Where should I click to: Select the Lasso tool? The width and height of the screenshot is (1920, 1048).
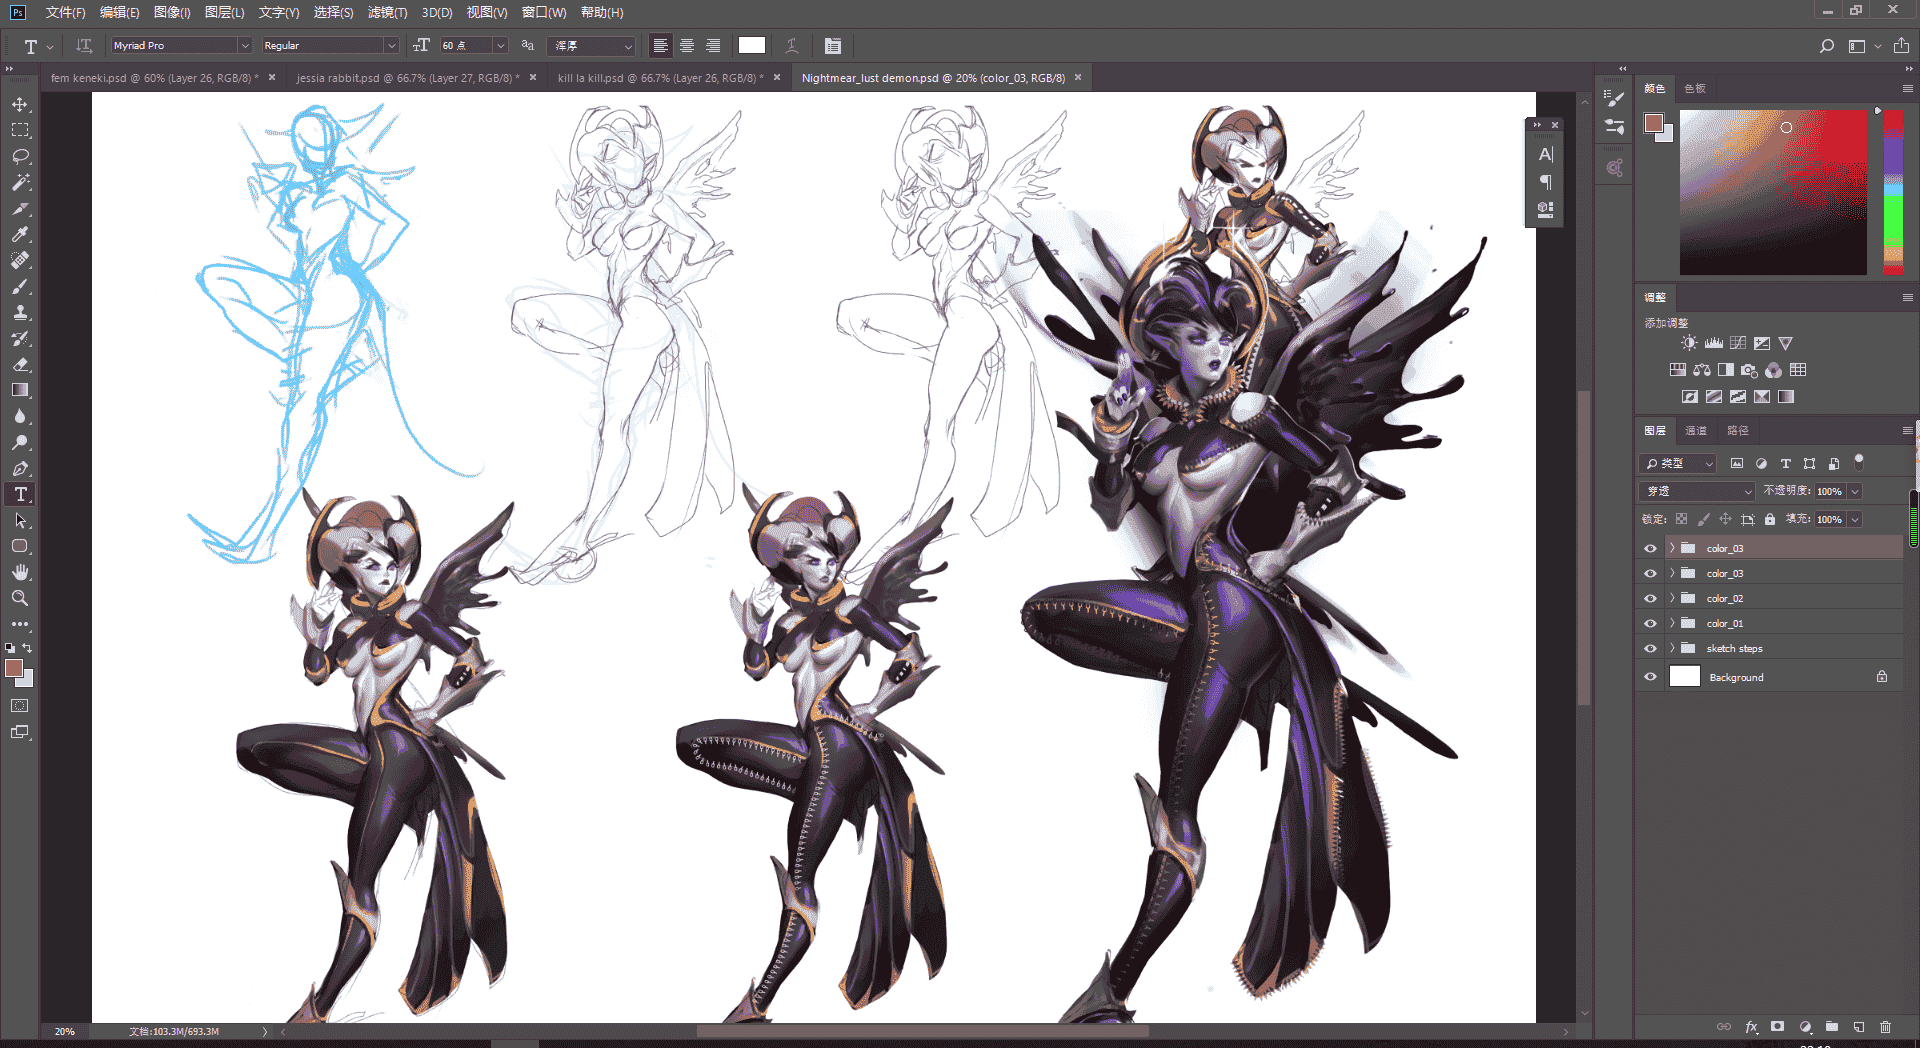click(x=20, y=157)
